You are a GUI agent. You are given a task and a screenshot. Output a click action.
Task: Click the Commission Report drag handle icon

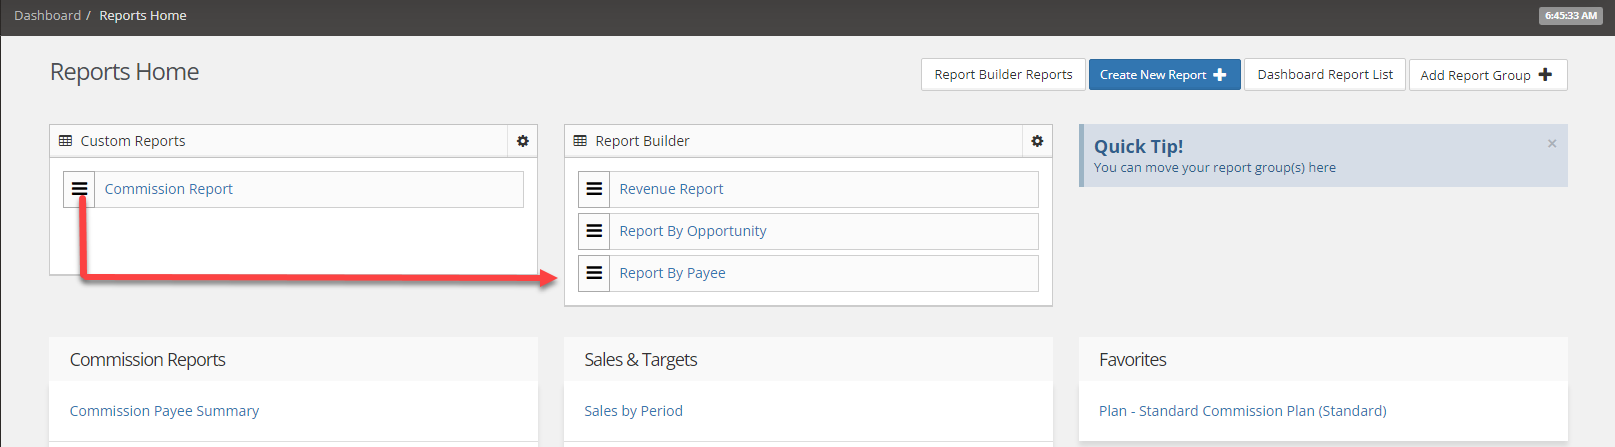pyautogui.click(x=79, y=189)
